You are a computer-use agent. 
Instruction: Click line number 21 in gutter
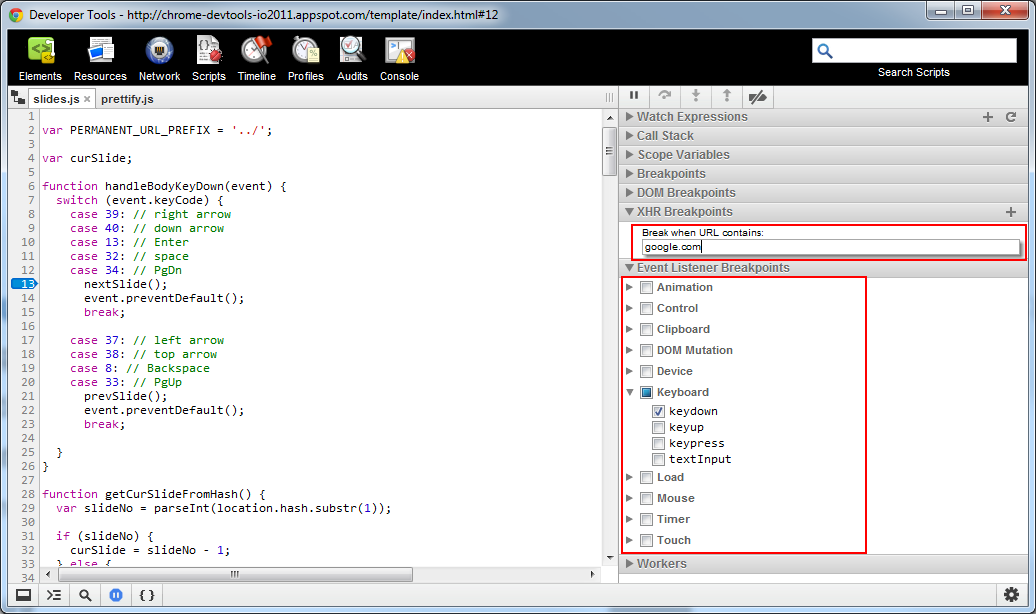(x=28, y=397)
